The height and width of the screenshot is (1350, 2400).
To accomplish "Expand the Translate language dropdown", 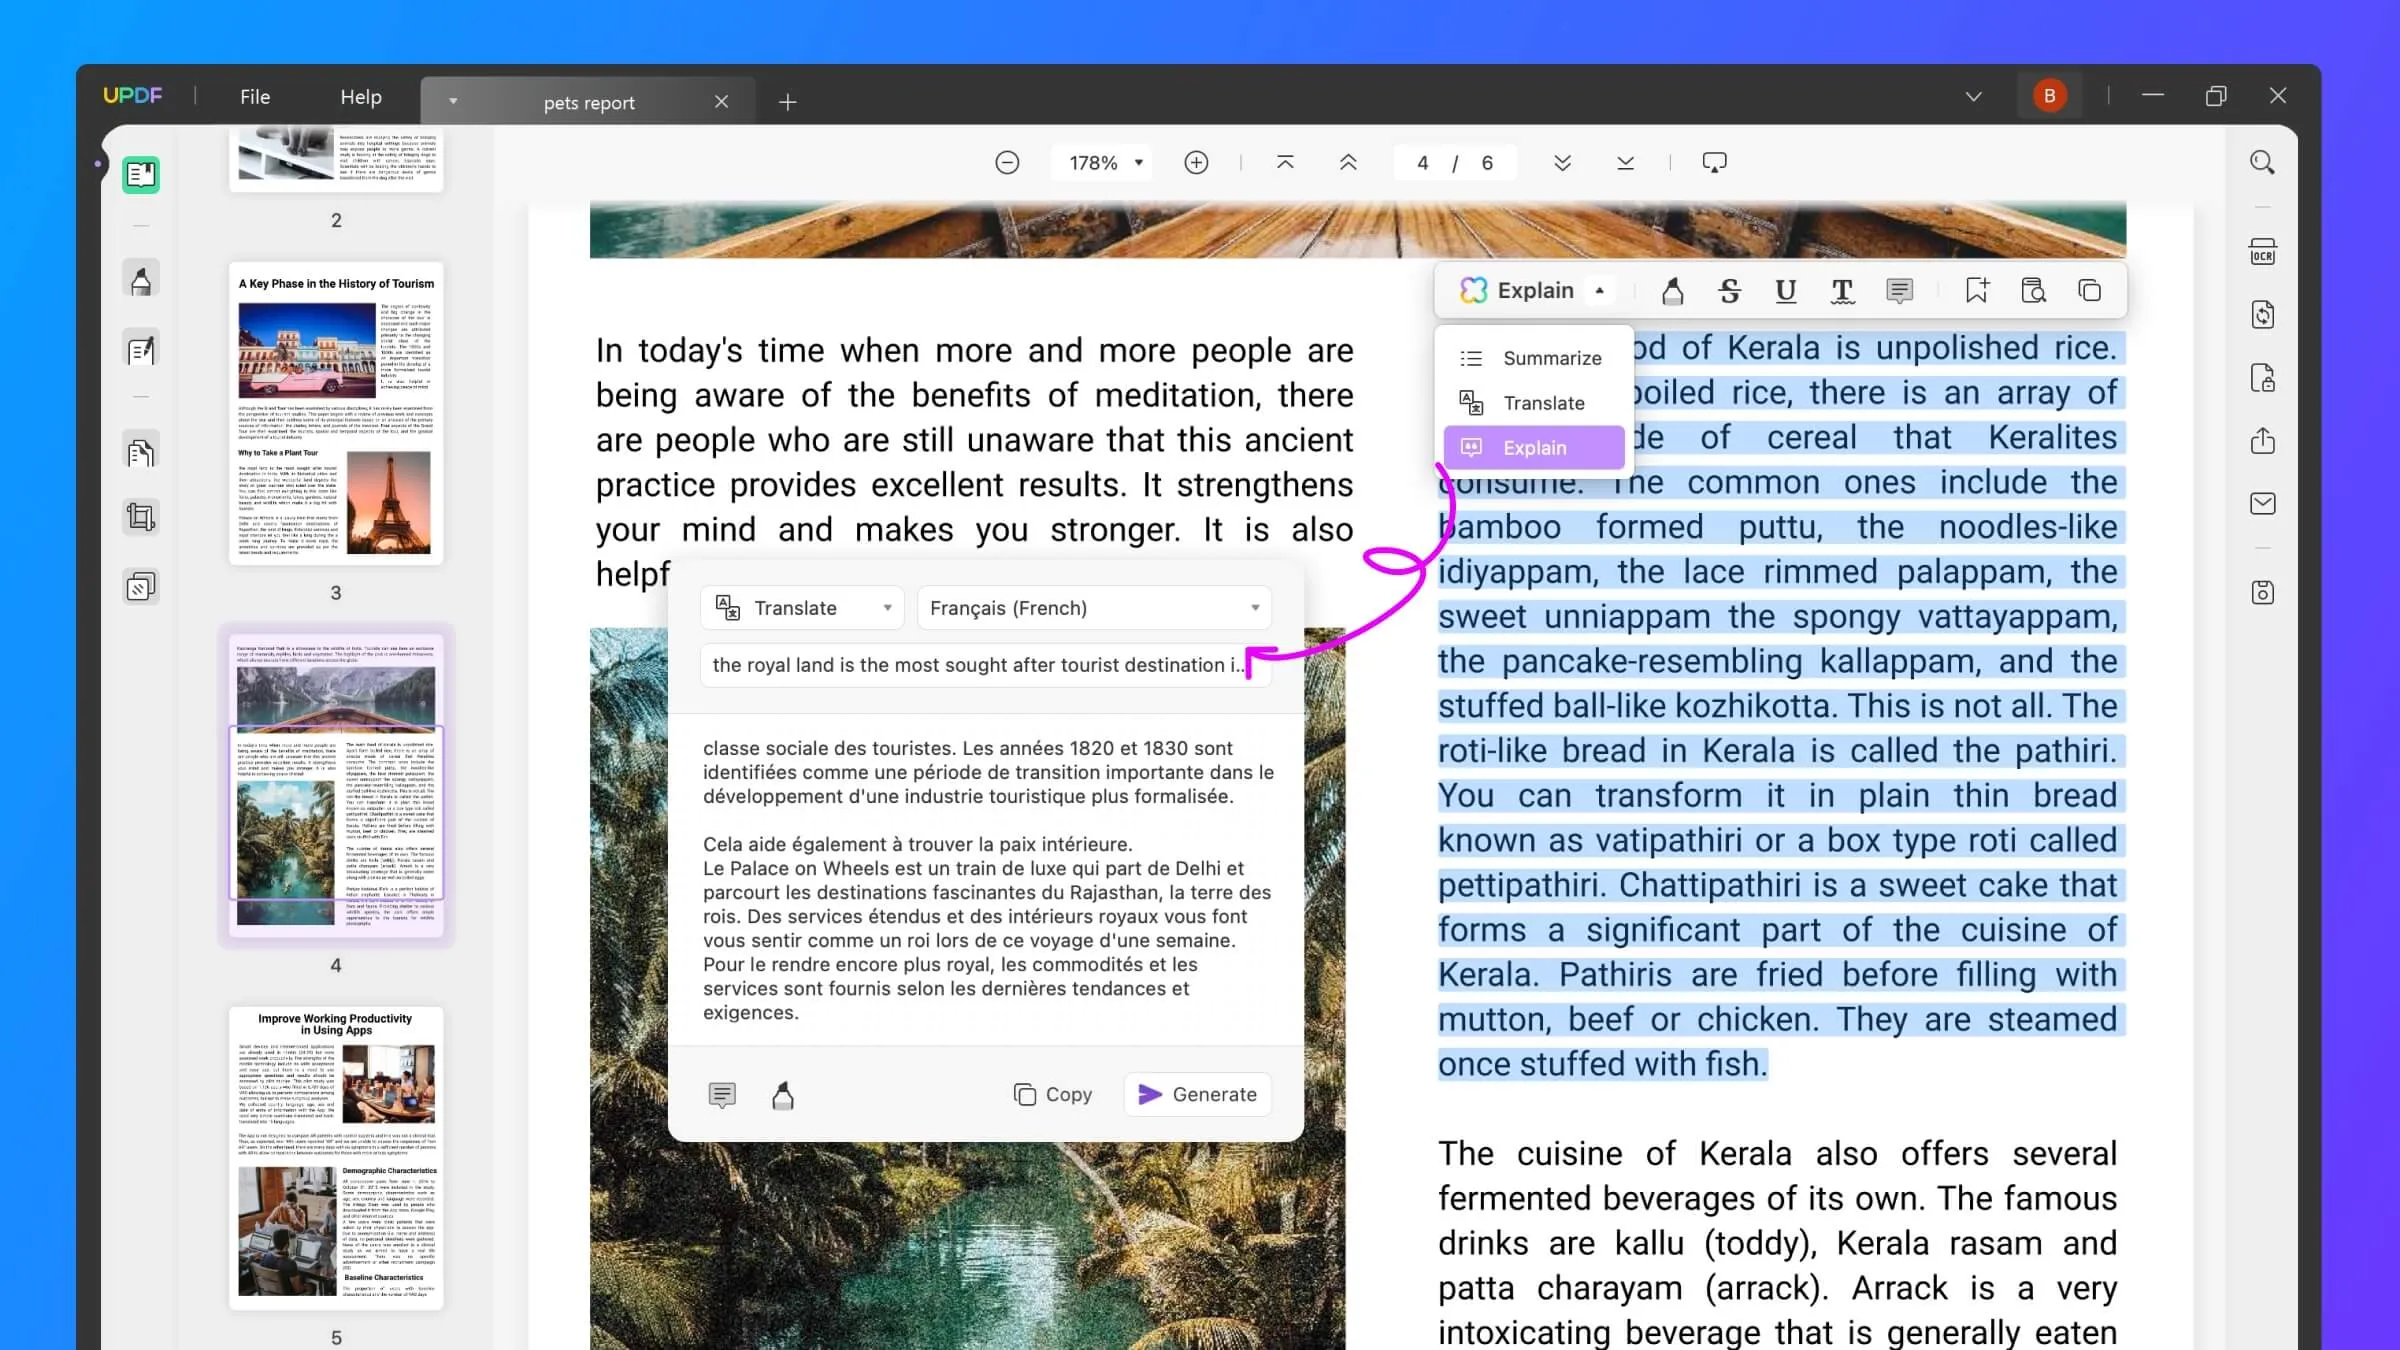I will 1256,607.
